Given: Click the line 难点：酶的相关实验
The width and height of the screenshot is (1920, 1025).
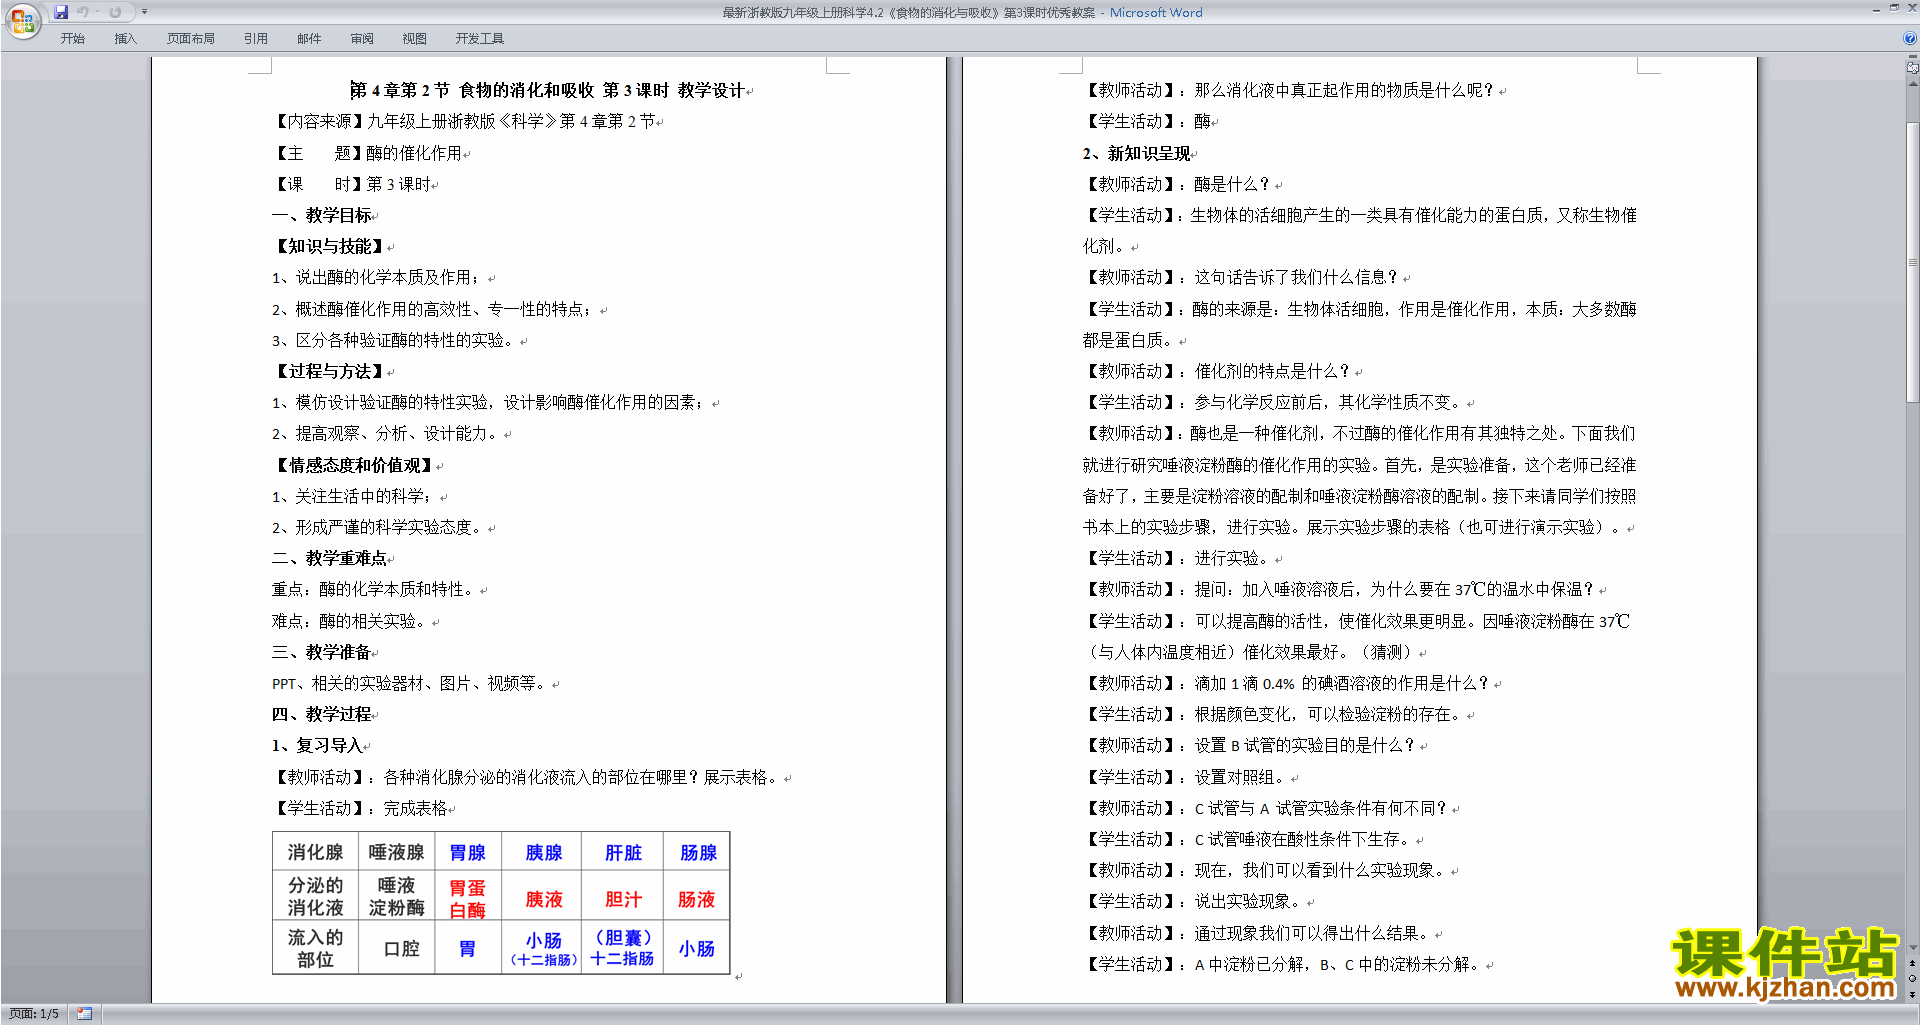Looking at the screenshot, I should click(x=351, y=621).
